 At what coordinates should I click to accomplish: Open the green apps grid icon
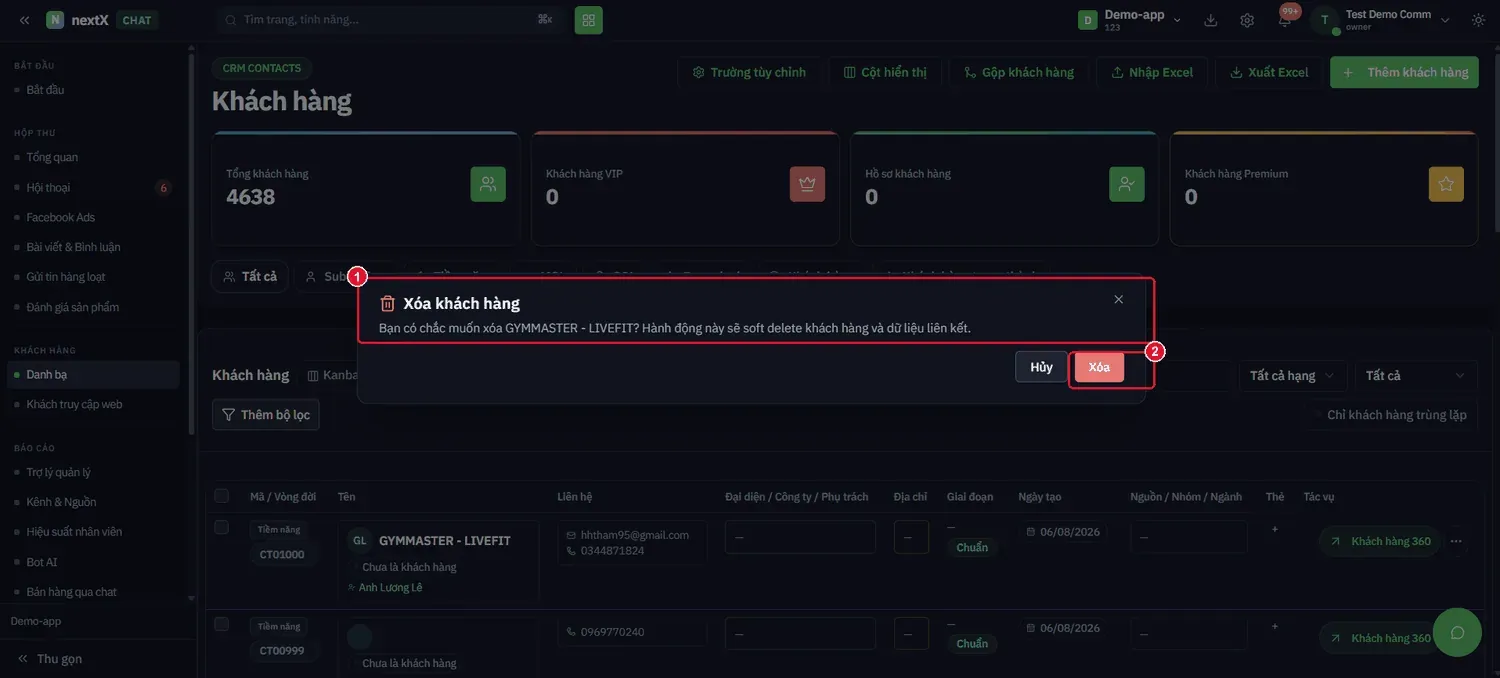(588, 20)
